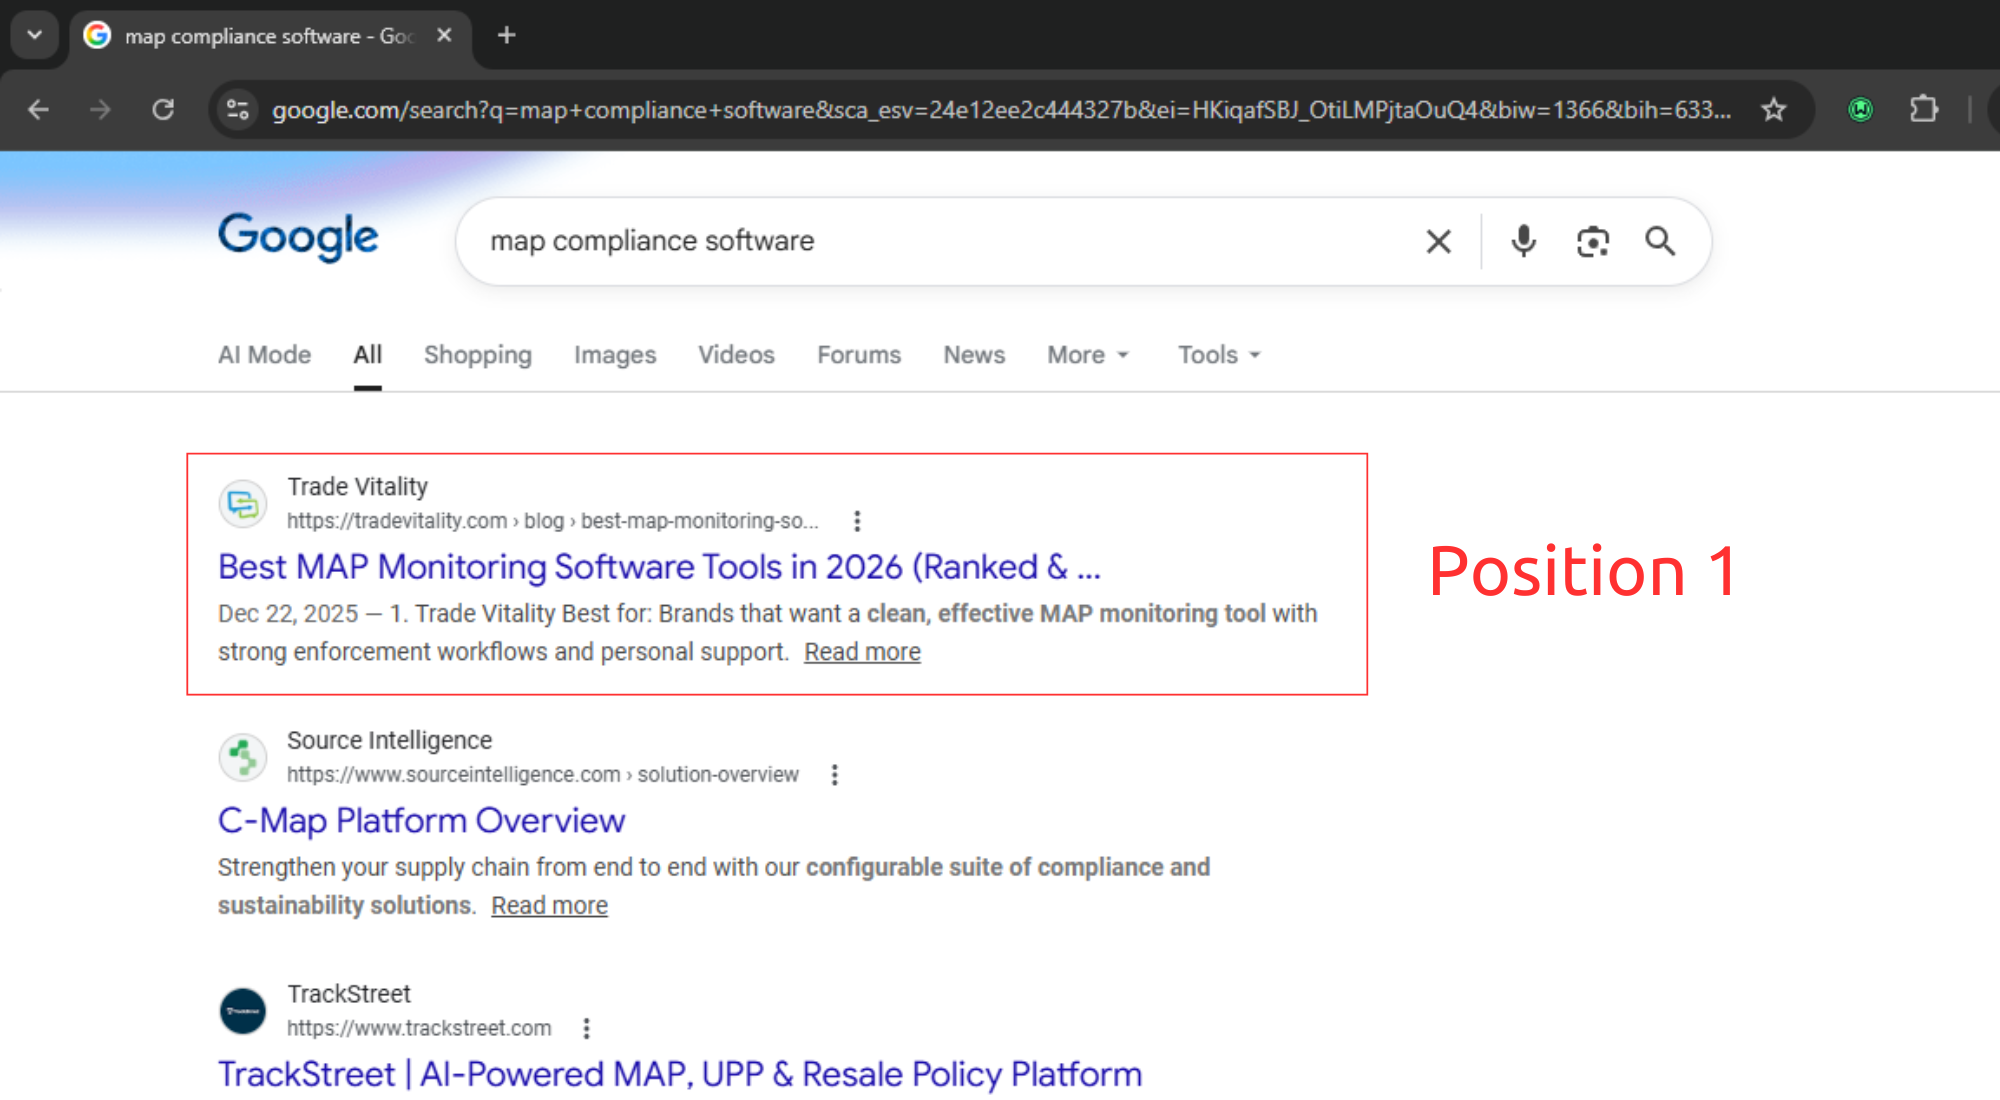Open the Tools dropdown
The height and width of the screenshot is (1100, 2000).
point(1216,355)
